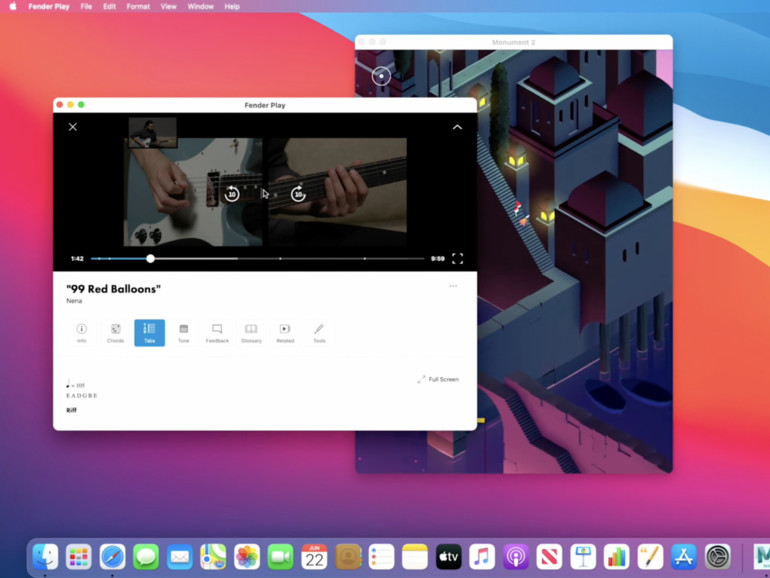
Task: Open the Help menu
Action: (x=232, y=6)
